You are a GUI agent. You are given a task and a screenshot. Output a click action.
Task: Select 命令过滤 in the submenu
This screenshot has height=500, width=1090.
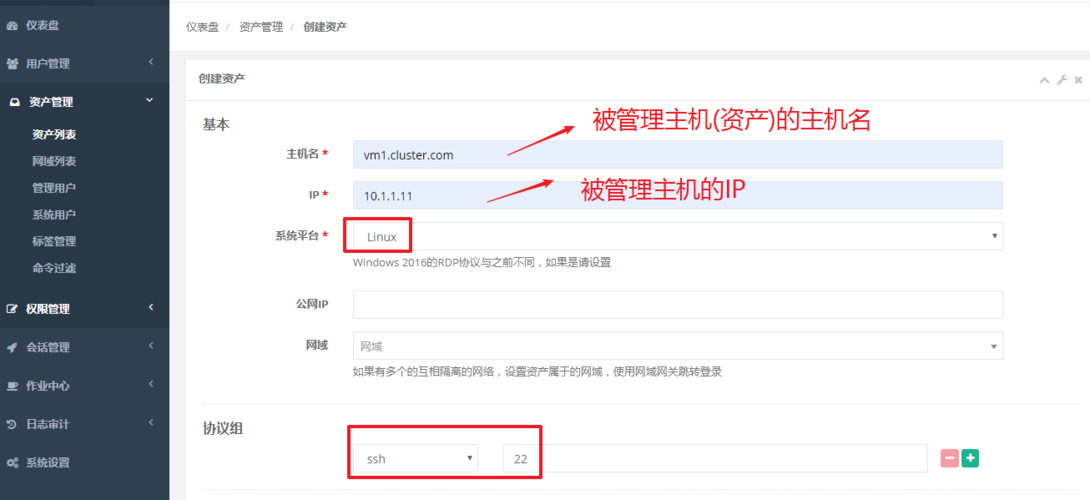coord(54,268)
